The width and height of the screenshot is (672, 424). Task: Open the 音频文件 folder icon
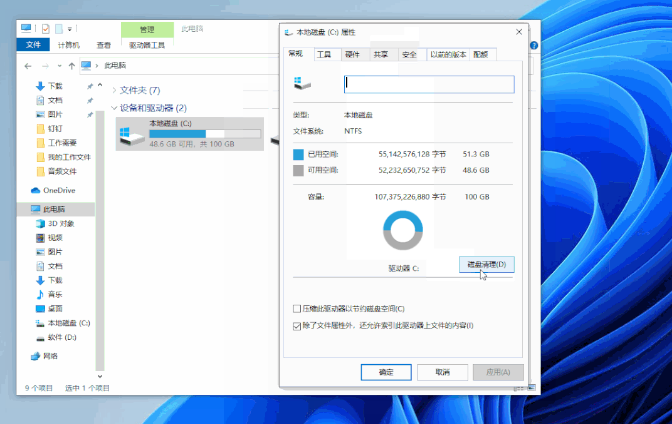[x=41, y=171]
